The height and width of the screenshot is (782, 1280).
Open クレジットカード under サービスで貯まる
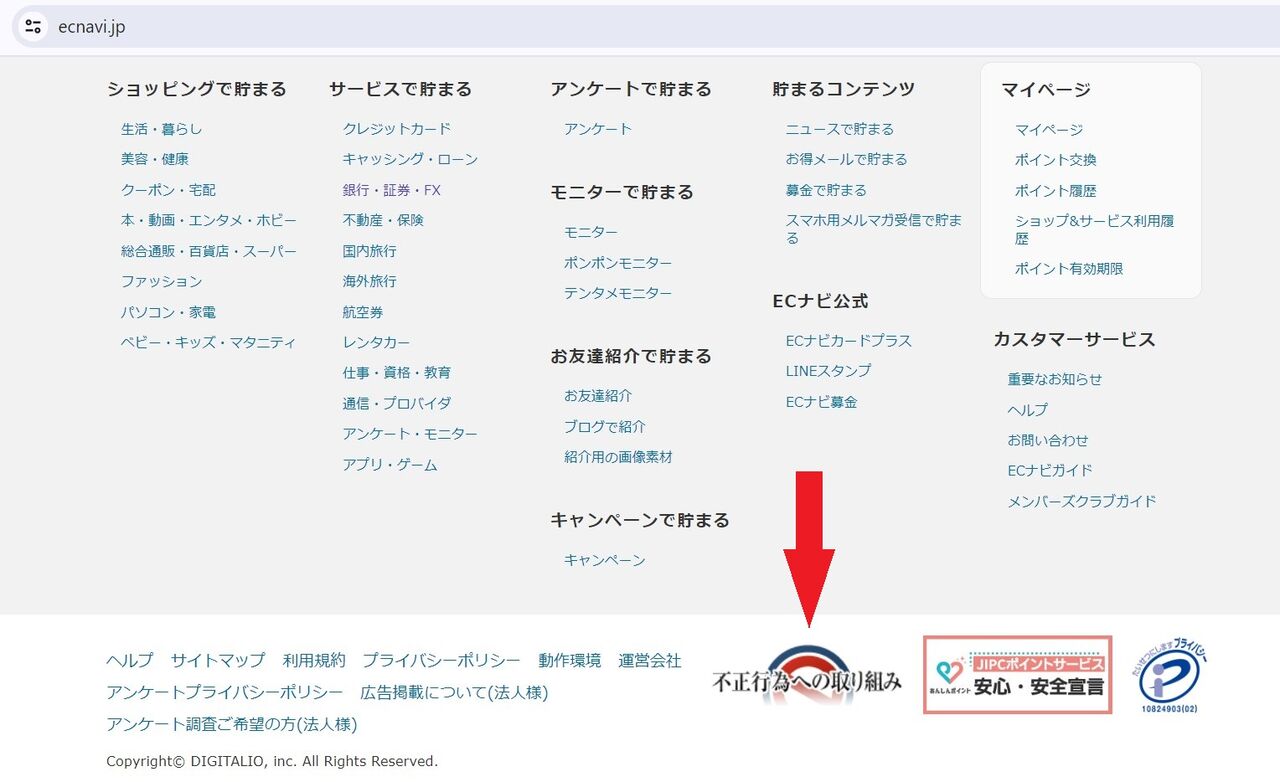coord(398,128)
